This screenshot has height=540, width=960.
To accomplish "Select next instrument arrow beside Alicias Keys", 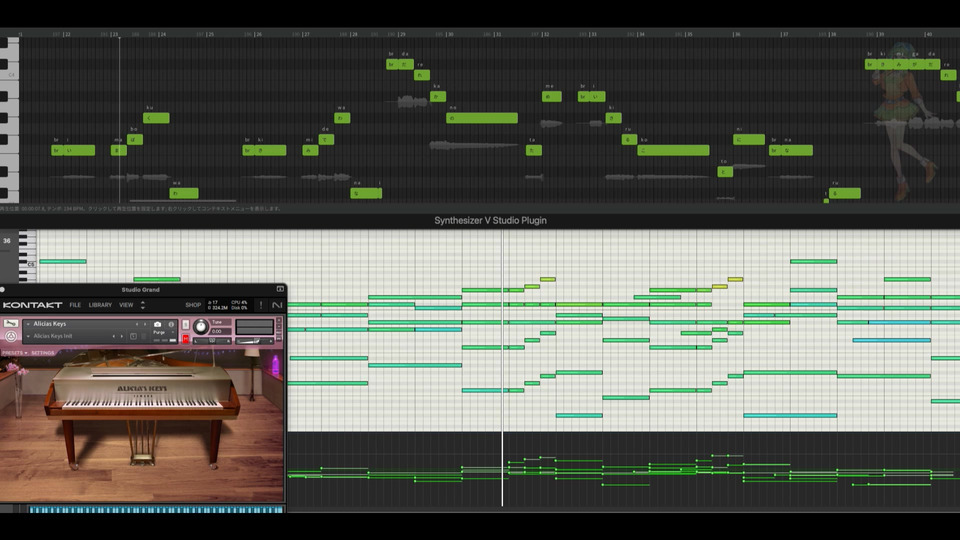I will [x=145, y=324].
